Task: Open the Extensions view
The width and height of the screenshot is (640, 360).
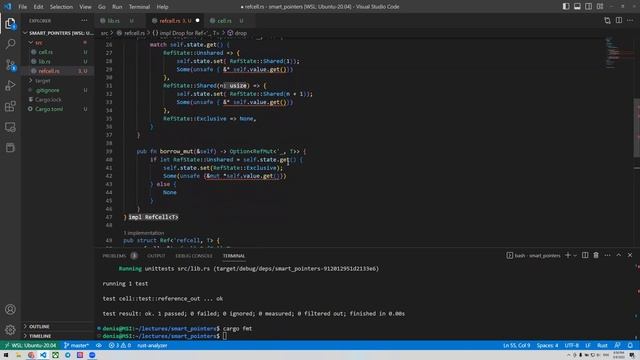Action: pos(10,107)
